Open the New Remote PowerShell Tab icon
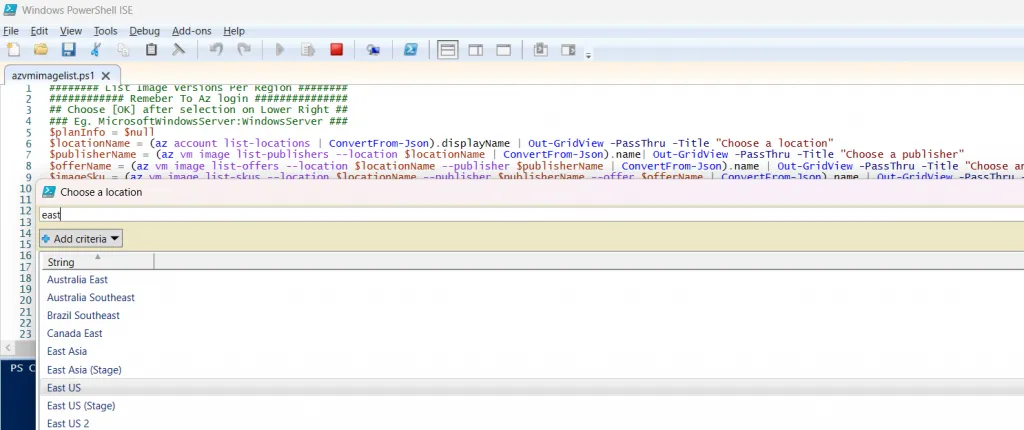Screen dimensions: 1024x430 [373, 49]
